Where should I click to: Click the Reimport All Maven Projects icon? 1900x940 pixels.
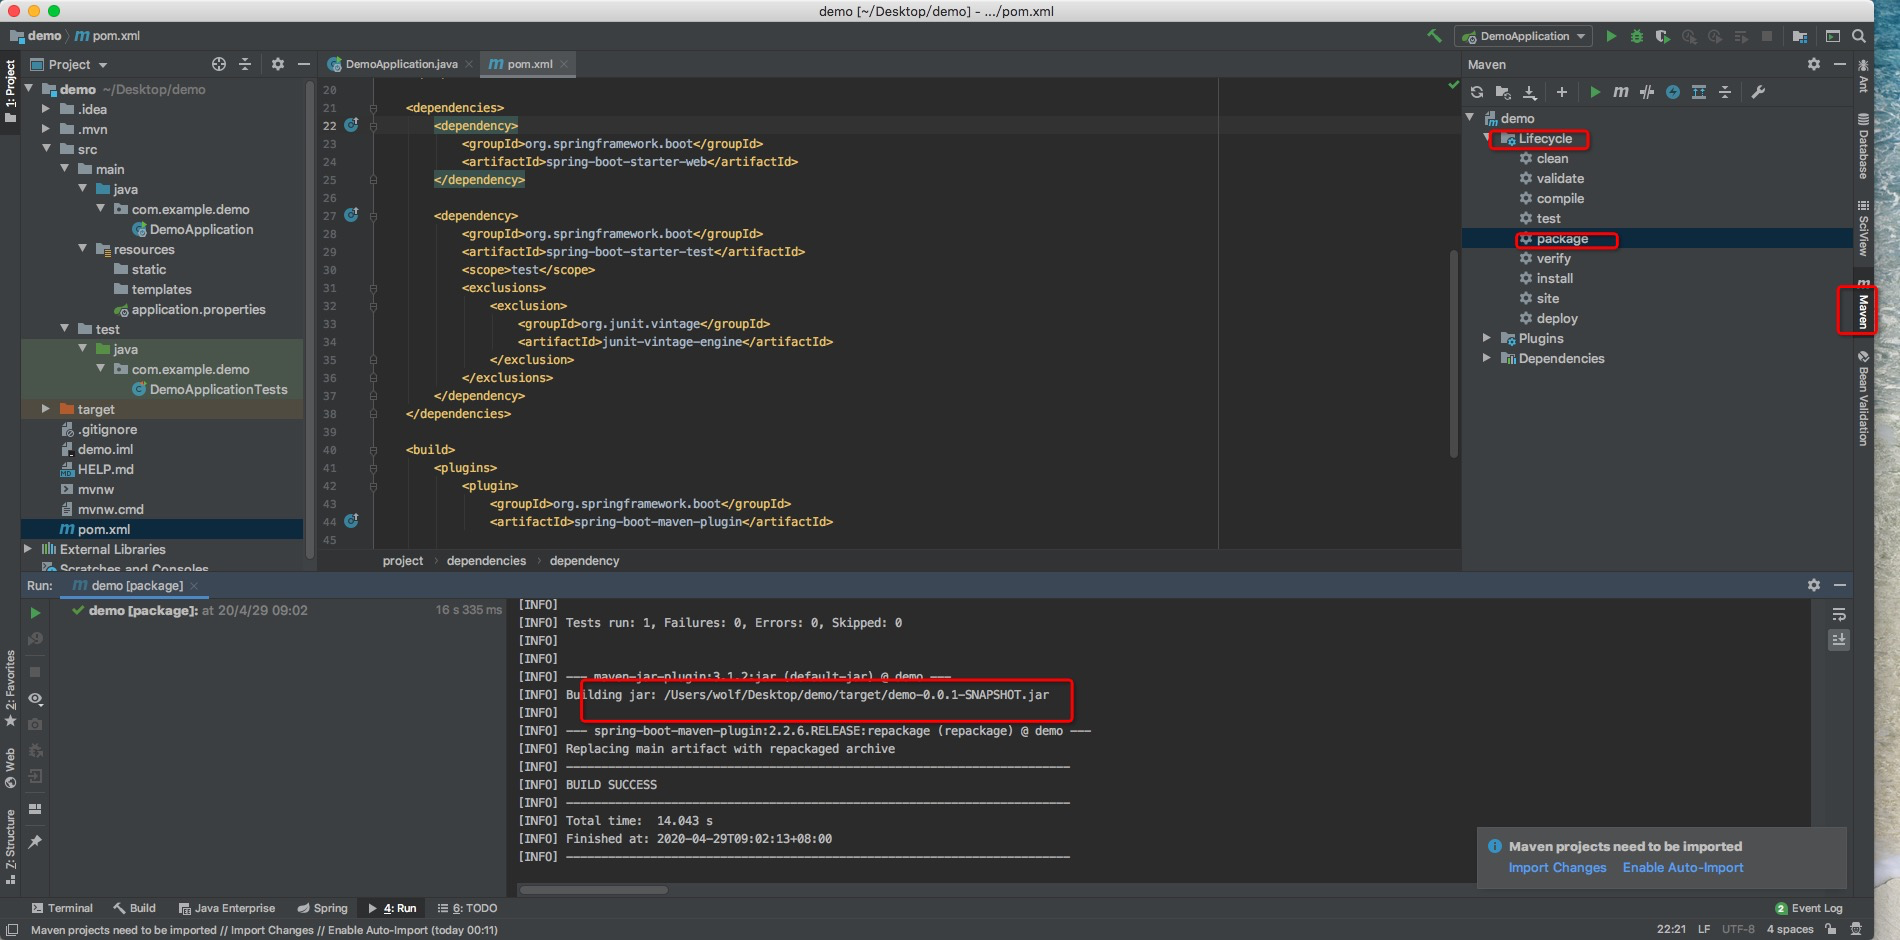(1477, 92)
